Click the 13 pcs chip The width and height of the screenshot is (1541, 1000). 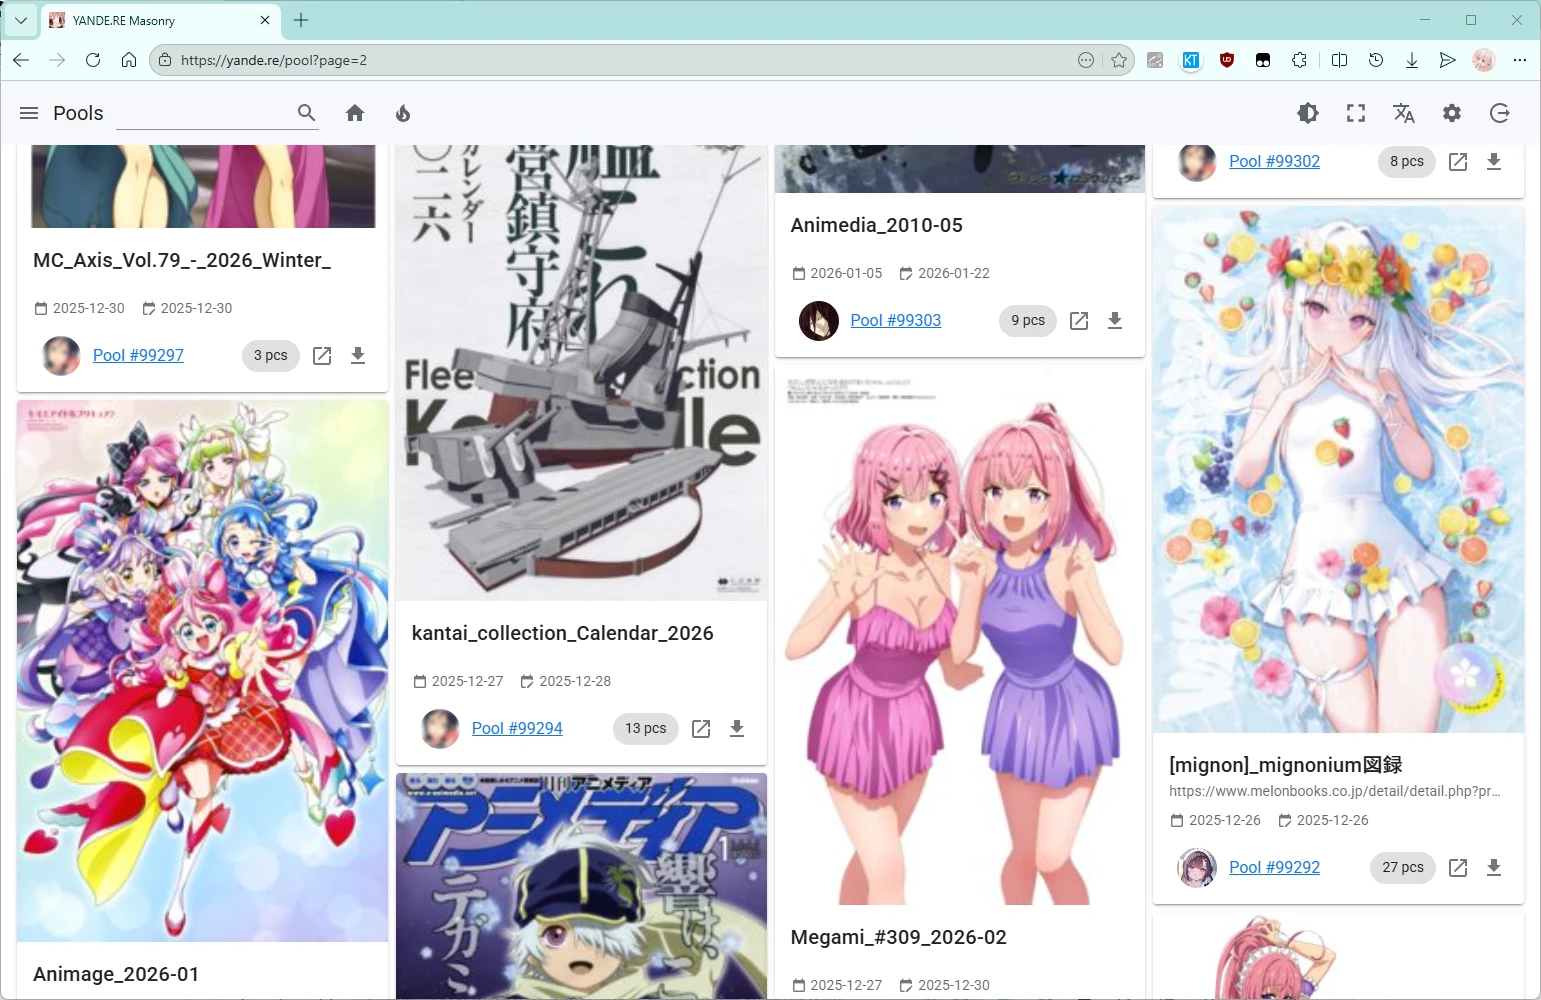pos(646,728)
